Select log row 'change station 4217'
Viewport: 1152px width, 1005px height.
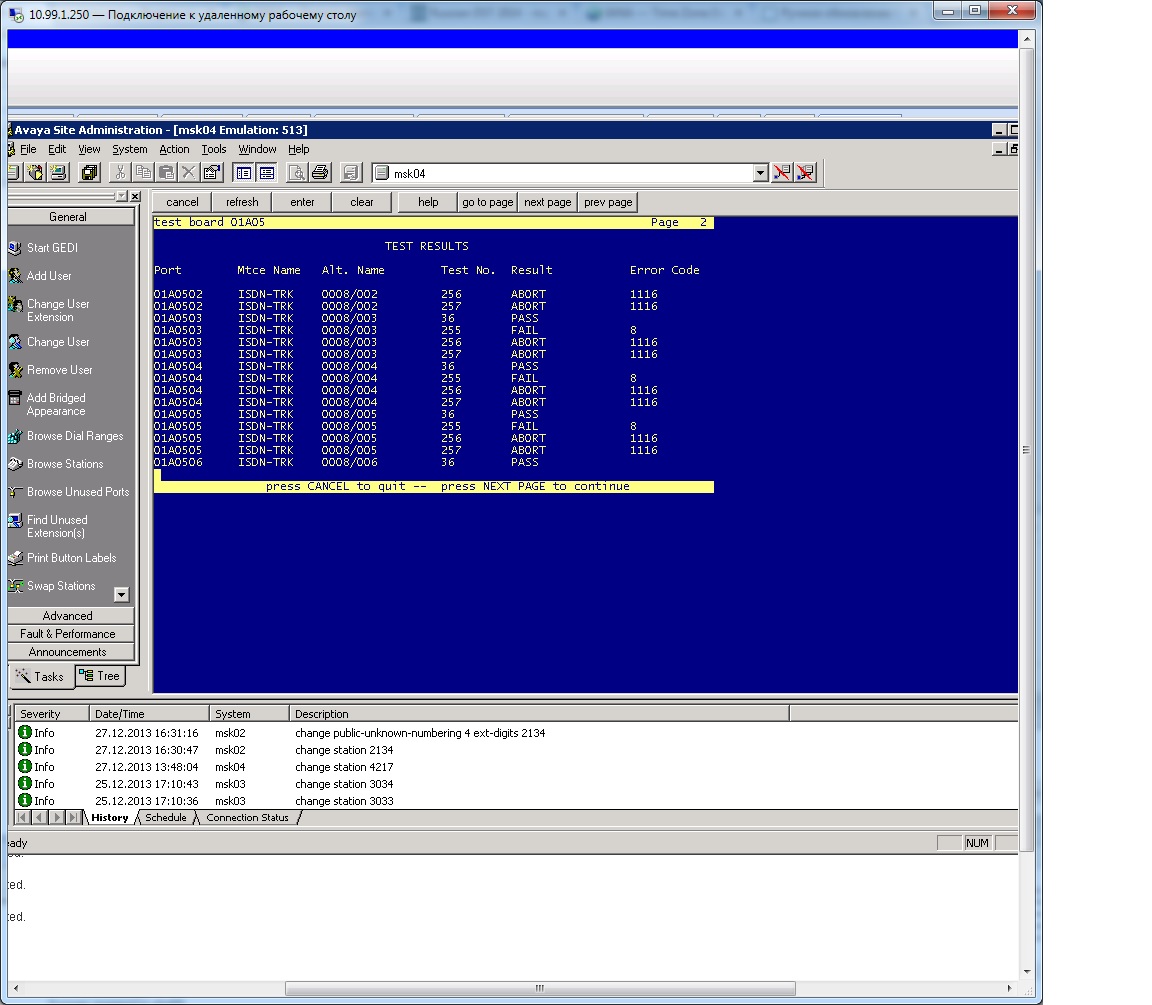[x=514, y=767]
